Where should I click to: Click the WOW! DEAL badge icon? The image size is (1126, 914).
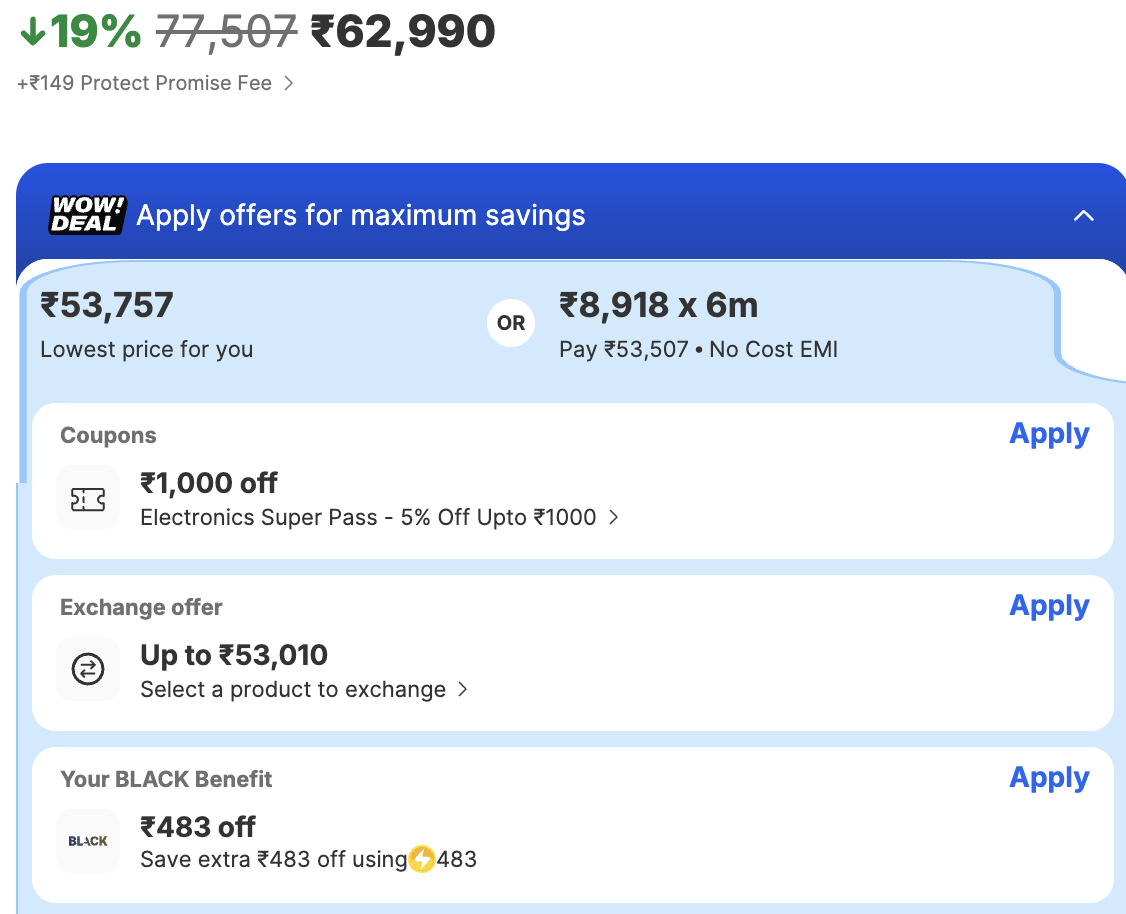coord(87,215)
